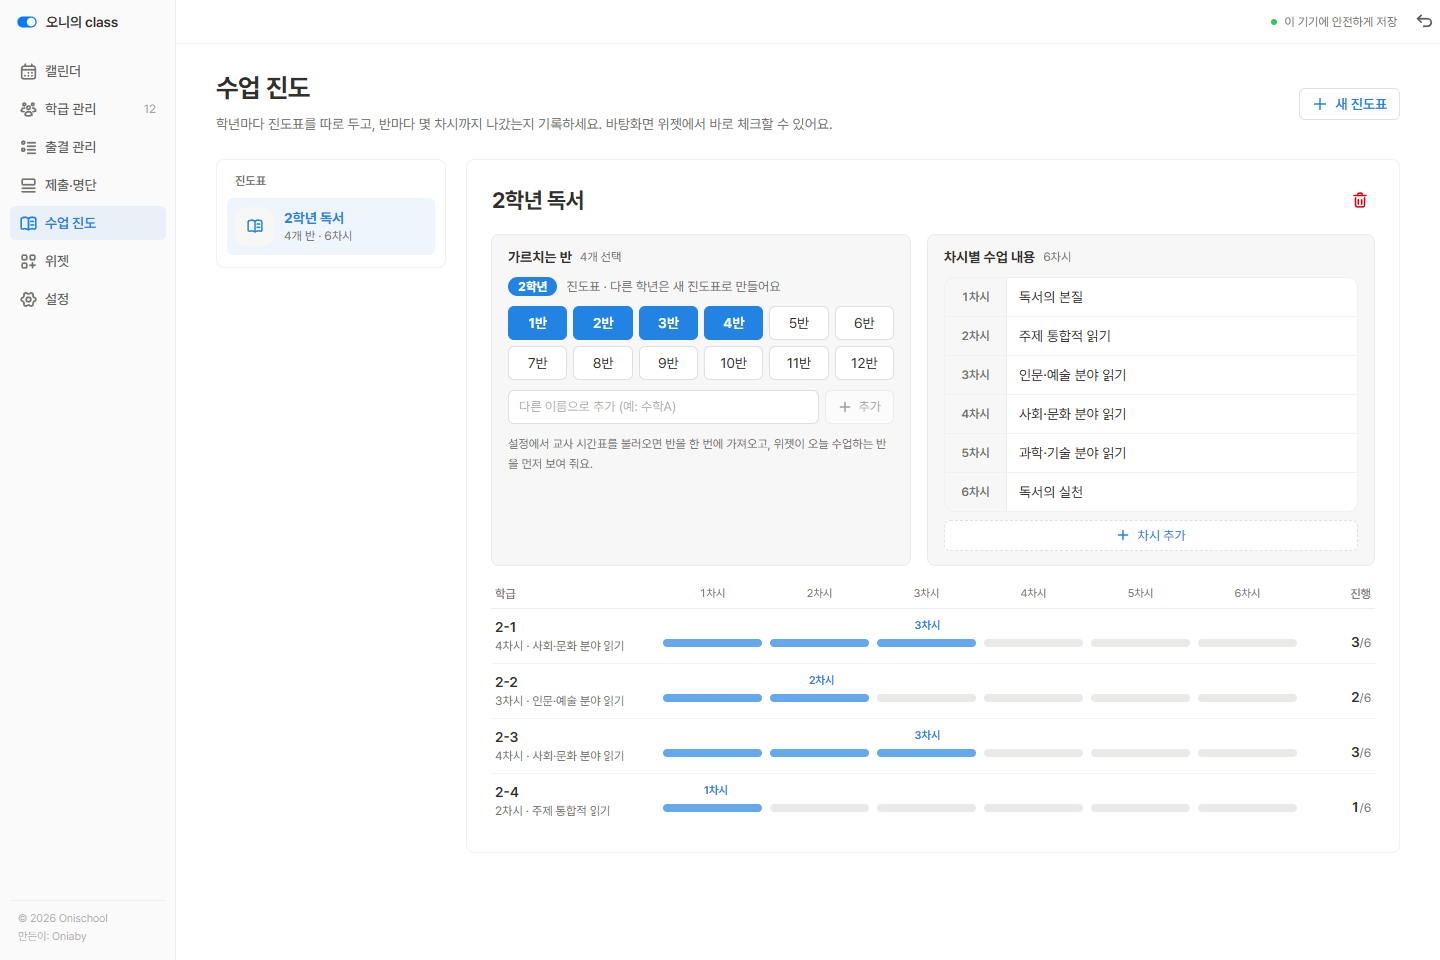
Task: Enable the 7반 class toggle
Action: (537, 363)
